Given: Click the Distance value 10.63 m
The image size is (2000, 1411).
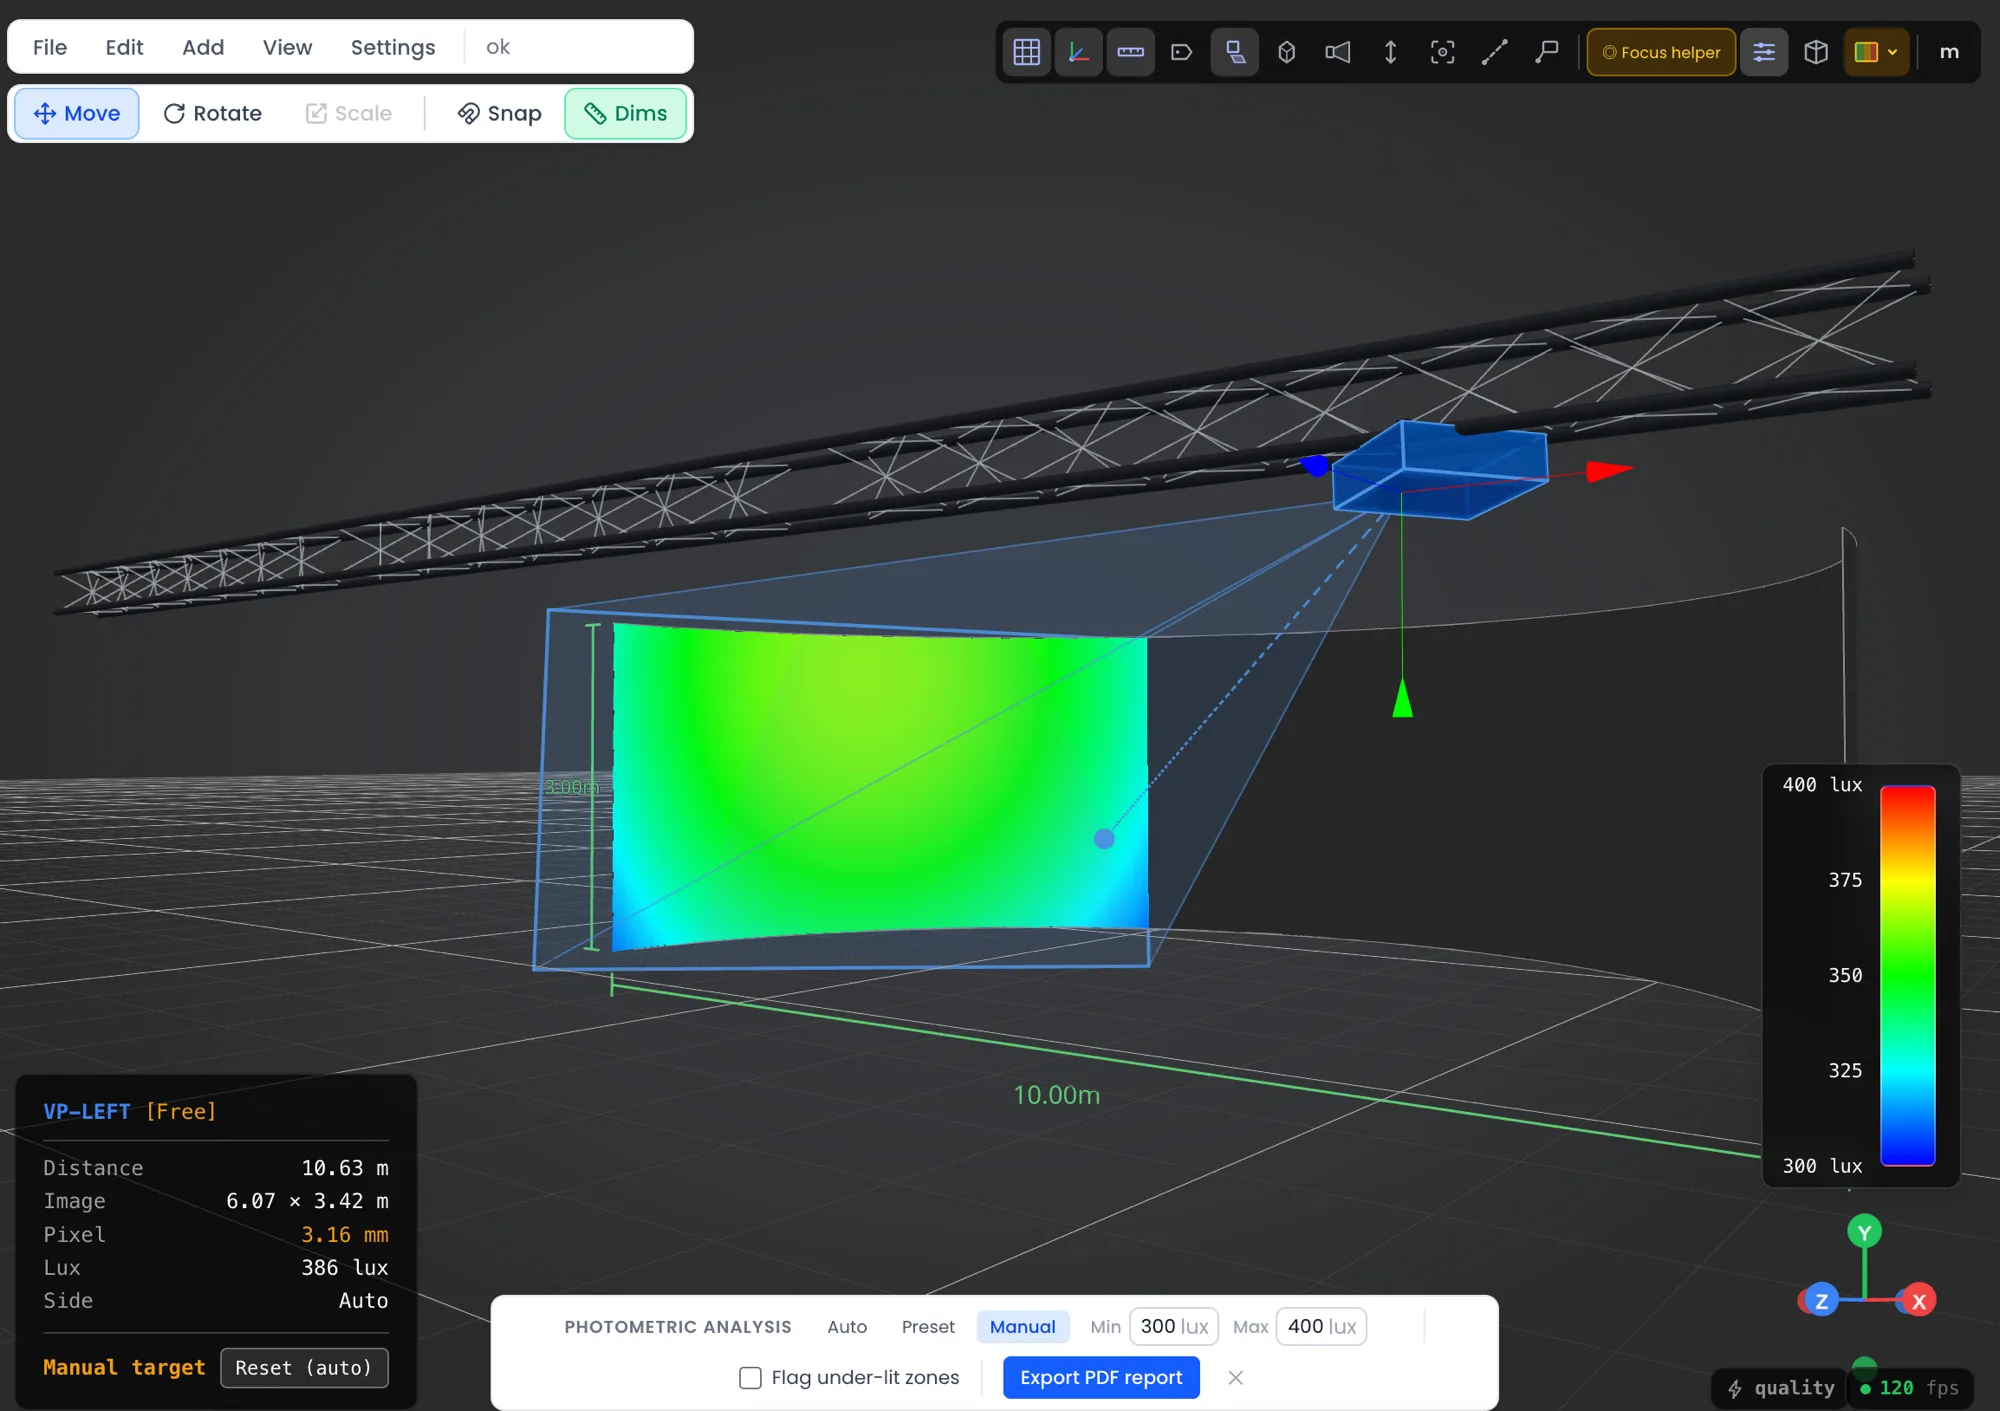Looking at the screenshot, I should click(x=345, y=1168).
